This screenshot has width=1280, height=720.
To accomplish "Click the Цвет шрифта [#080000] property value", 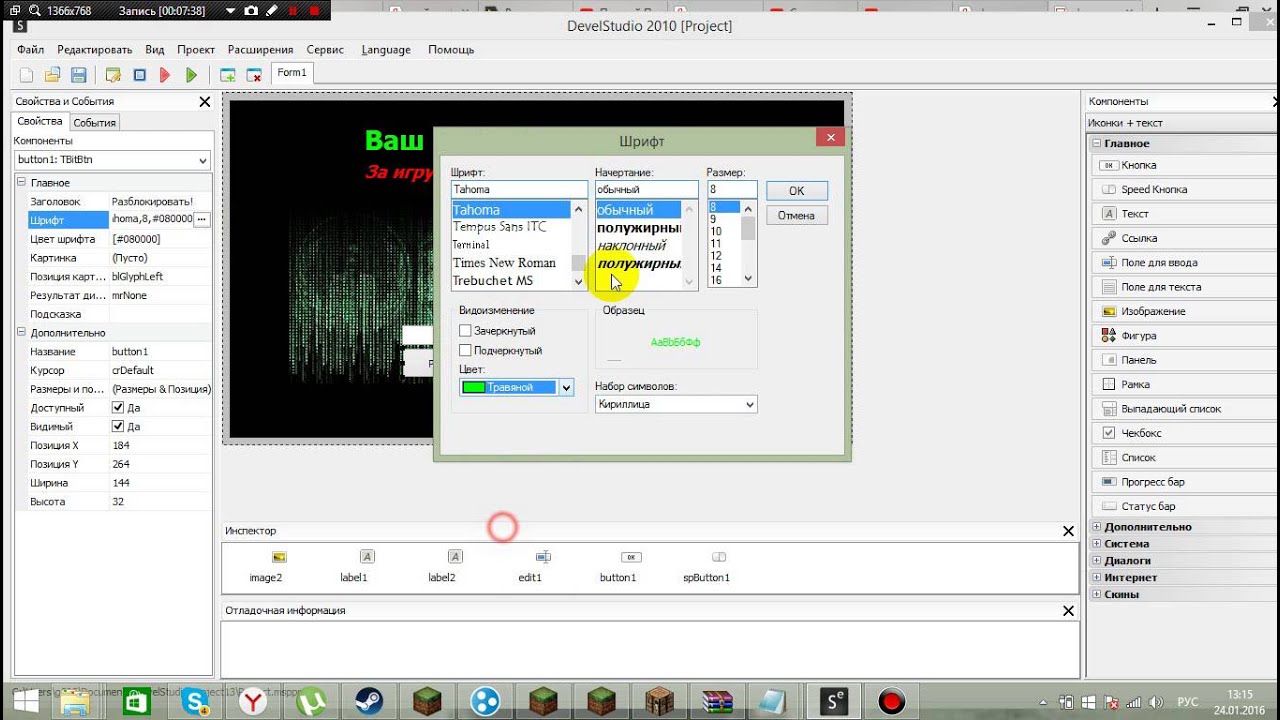I will click(x=161, y=239).
